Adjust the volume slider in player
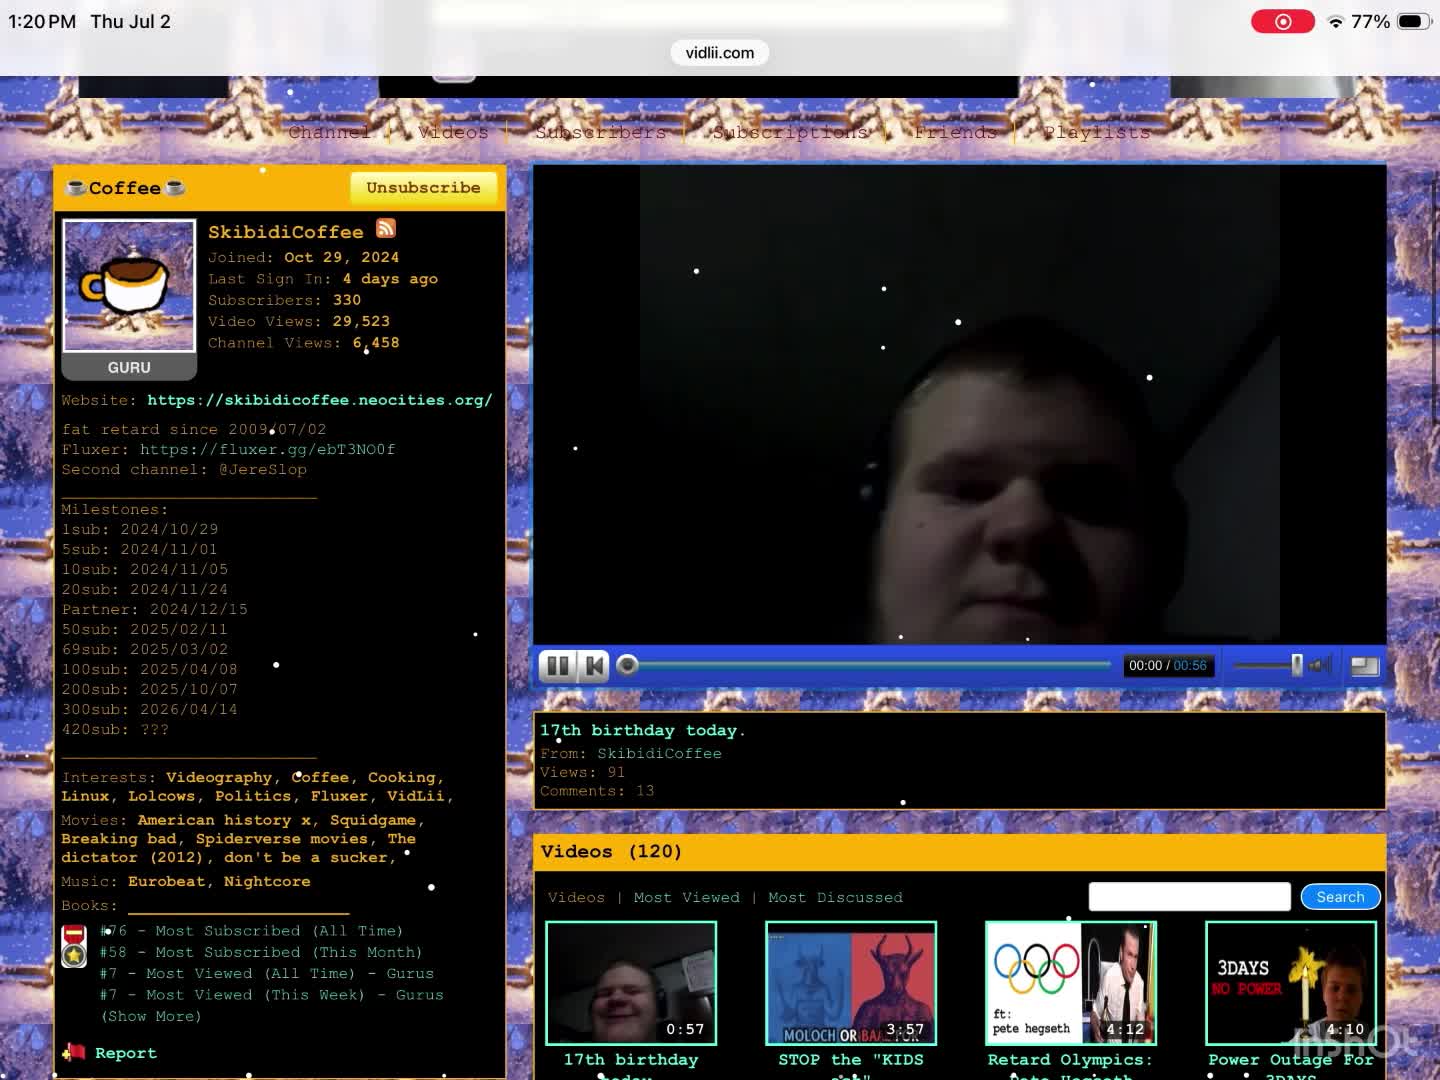The image size is (1440, 1080). [1268, 665]
